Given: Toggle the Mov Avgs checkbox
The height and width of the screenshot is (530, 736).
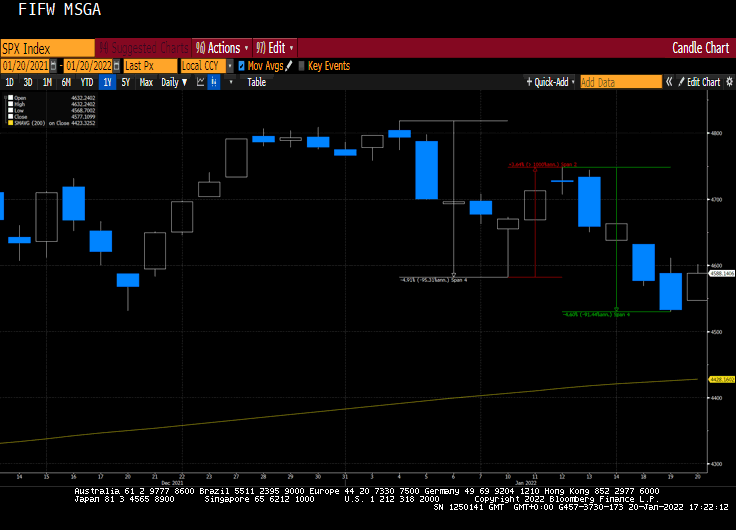Looking at the screenshot, I should (x=241, y=66).
